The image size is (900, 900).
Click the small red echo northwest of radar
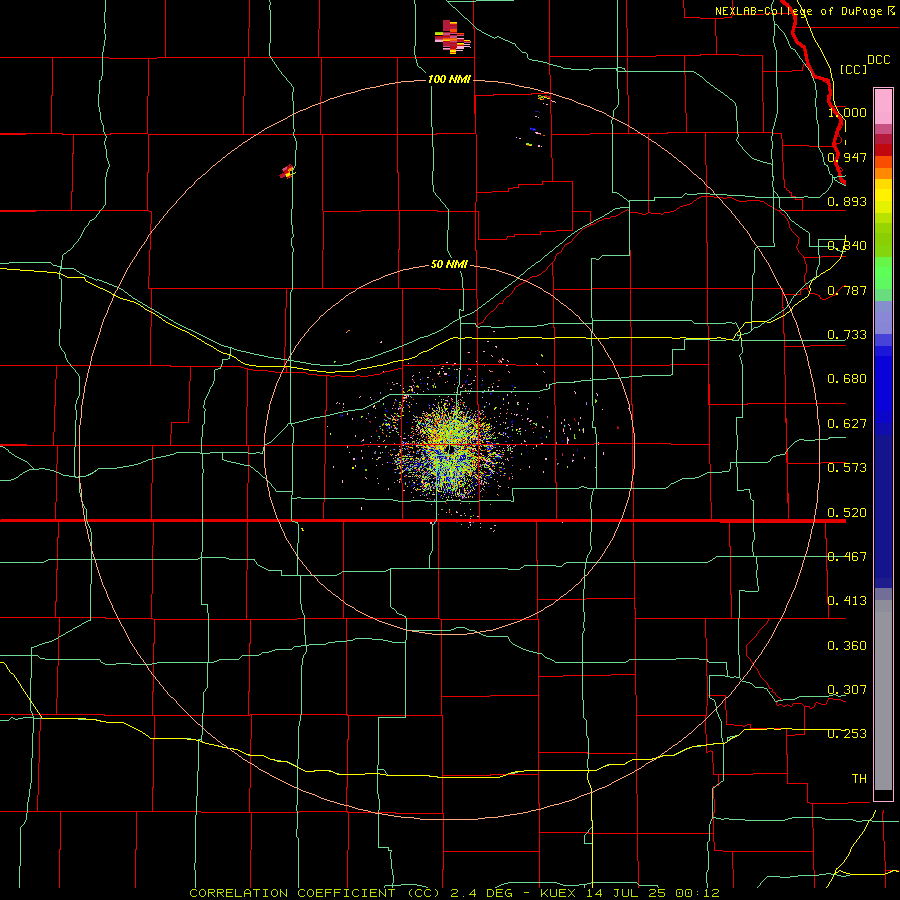pyautogui.click(x=287, y=171)
